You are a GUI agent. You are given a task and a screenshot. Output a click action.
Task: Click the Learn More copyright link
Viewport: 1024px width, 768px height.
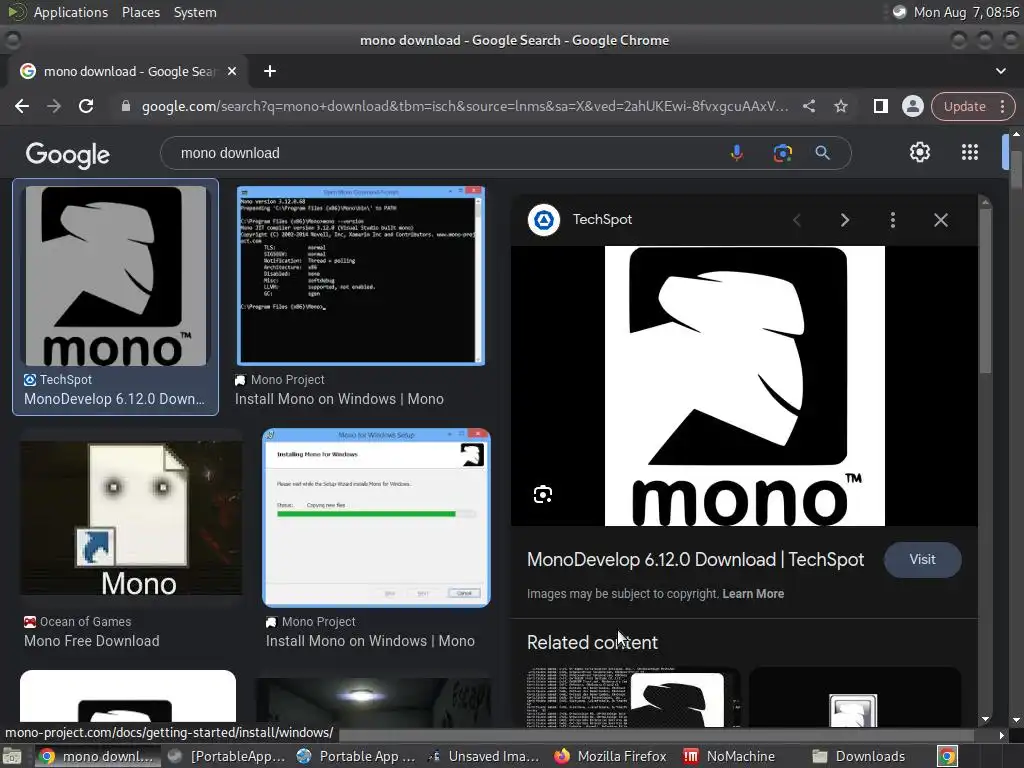(x=753, y=594)
